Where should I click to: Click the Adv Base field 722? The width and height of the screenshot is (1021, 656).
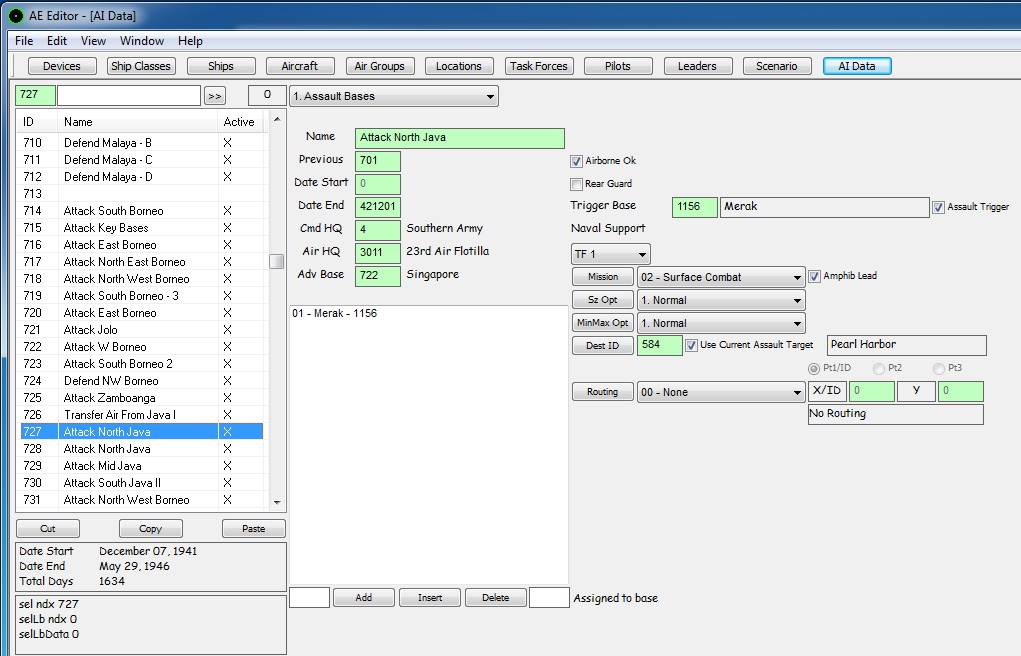378,276
